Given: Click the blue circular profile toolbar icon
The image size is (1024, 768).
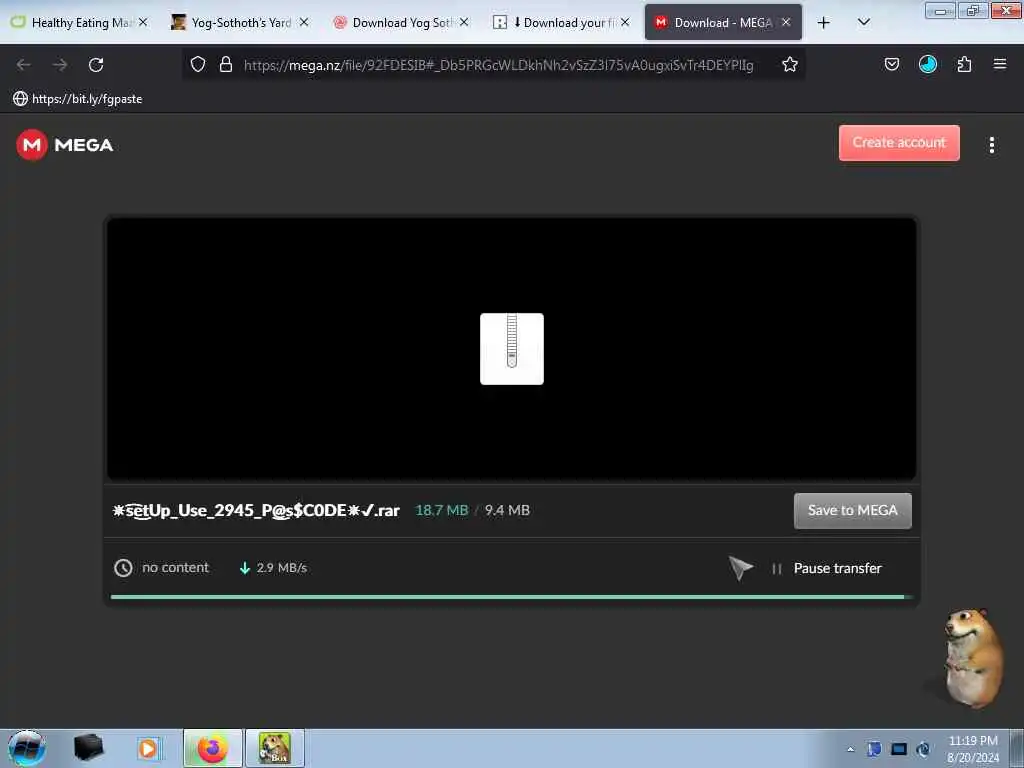Looking at the screenshot, I should [927, 64].
